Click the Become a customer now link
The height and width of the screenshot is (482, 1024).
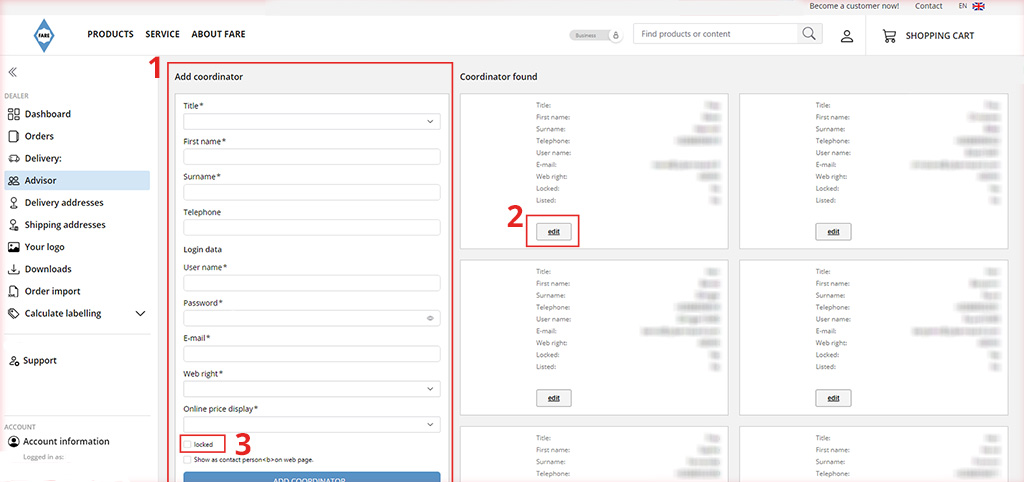pos(854,6)
